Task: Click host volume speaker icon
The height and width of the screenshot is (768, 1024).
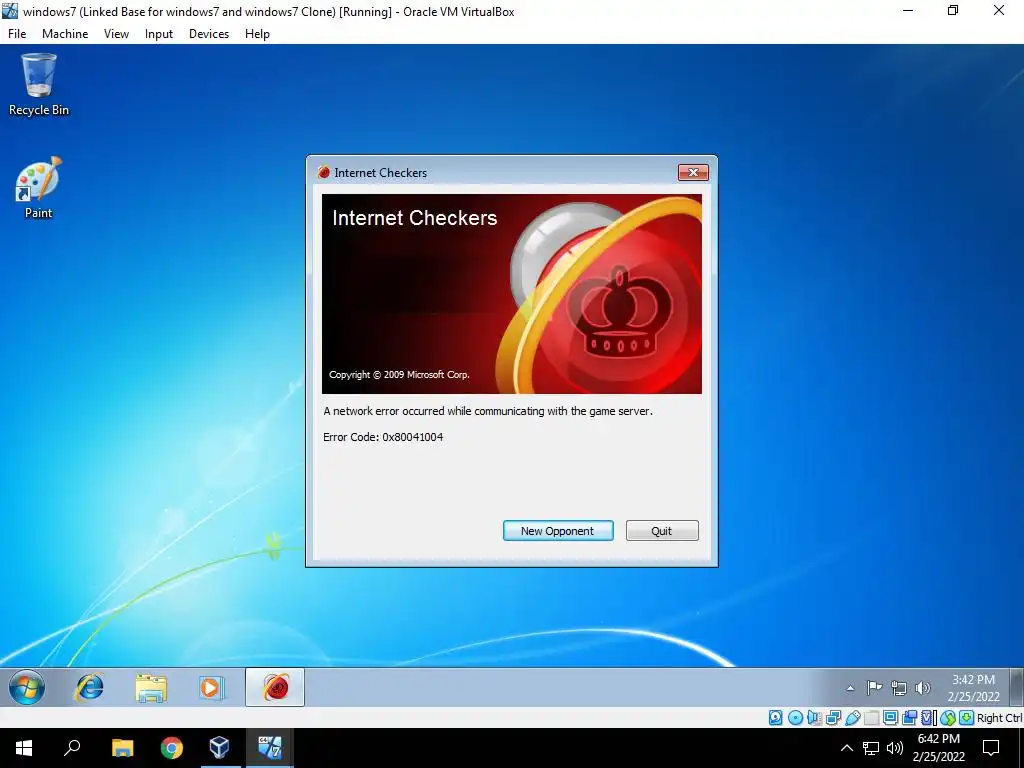Action: 895,748
